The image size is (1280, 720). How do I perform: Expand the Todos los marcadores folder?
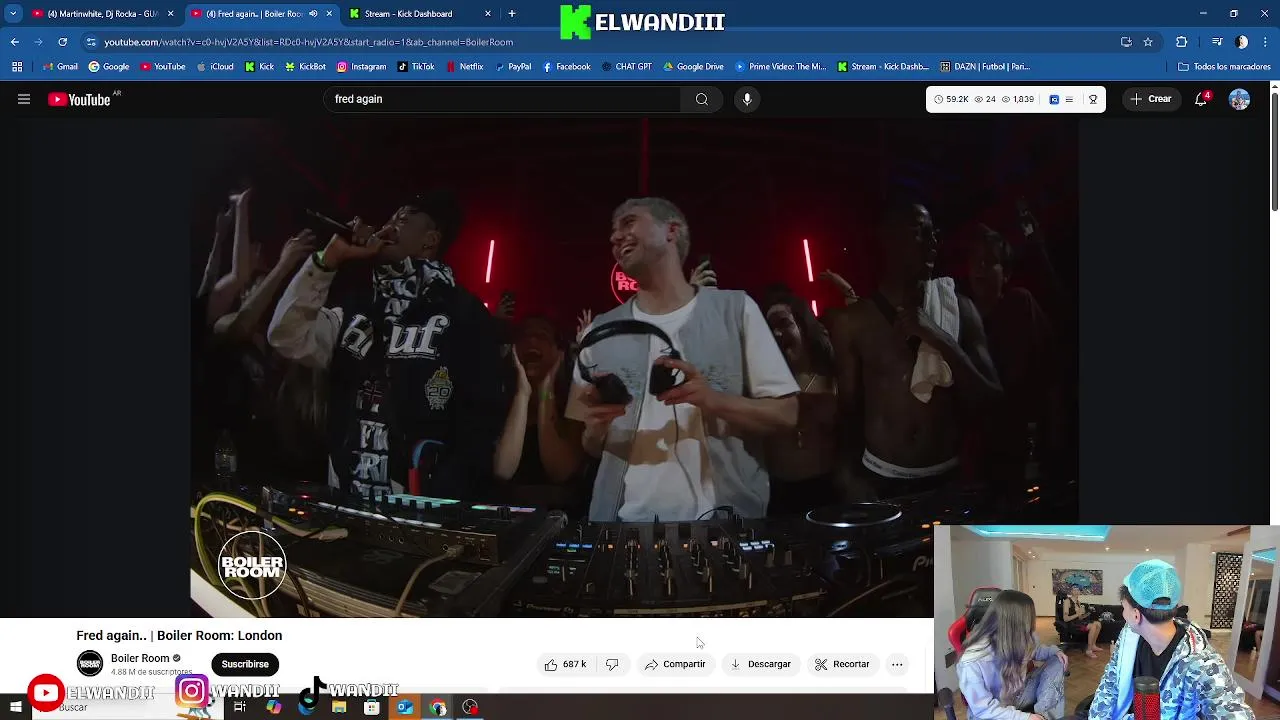coord(1224,67)
